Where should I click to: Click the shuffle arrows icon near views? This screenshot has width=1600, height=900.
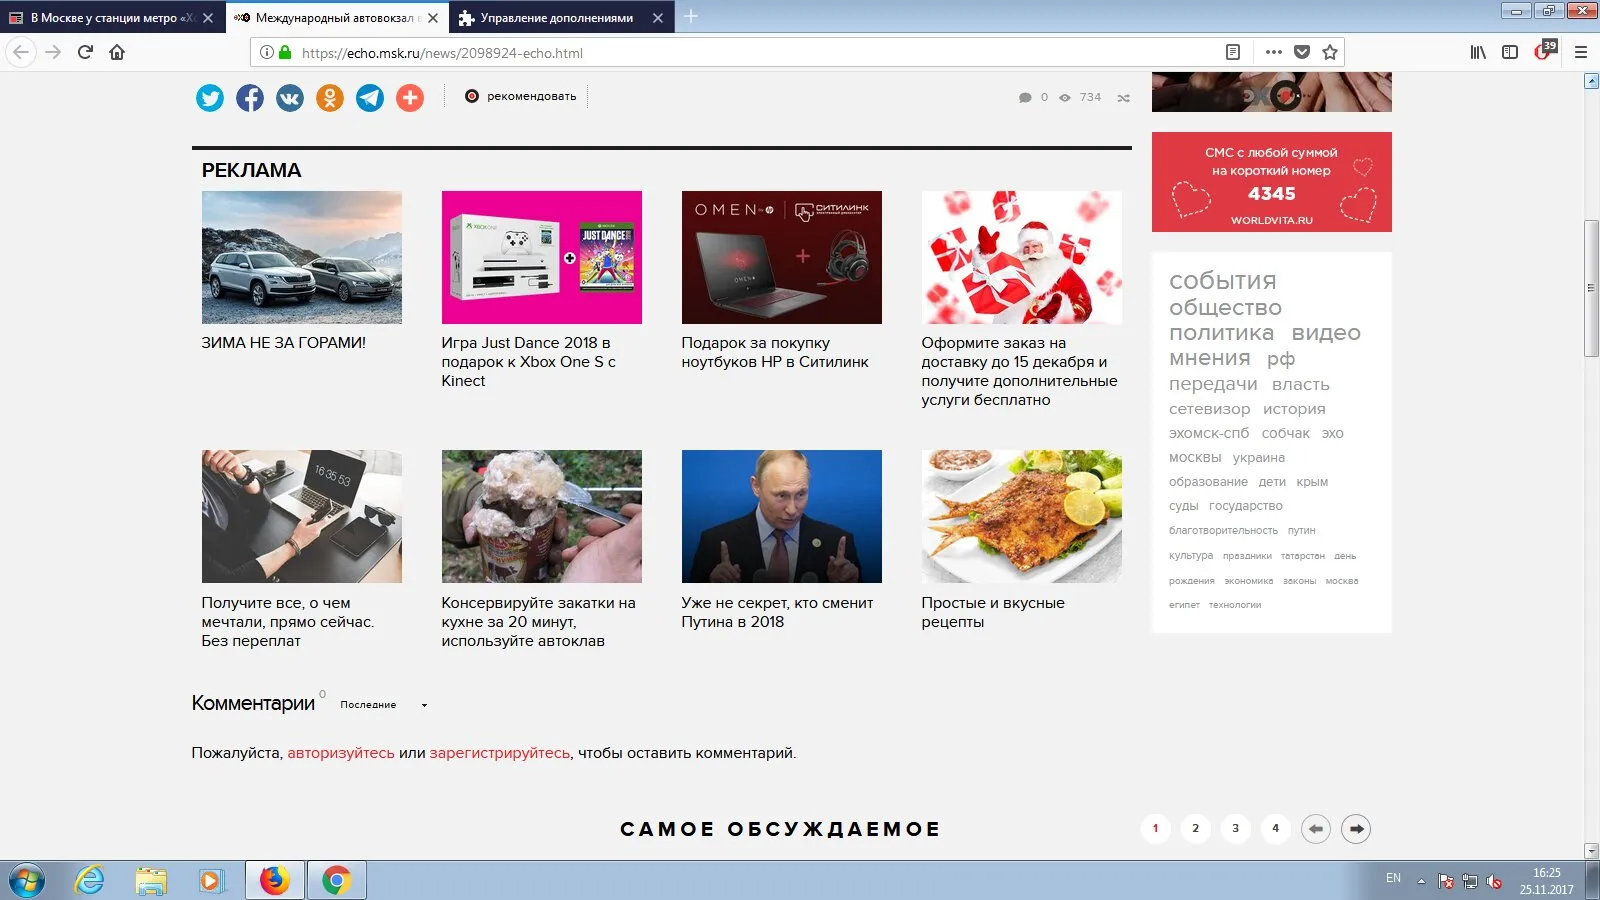[1124, 98]
